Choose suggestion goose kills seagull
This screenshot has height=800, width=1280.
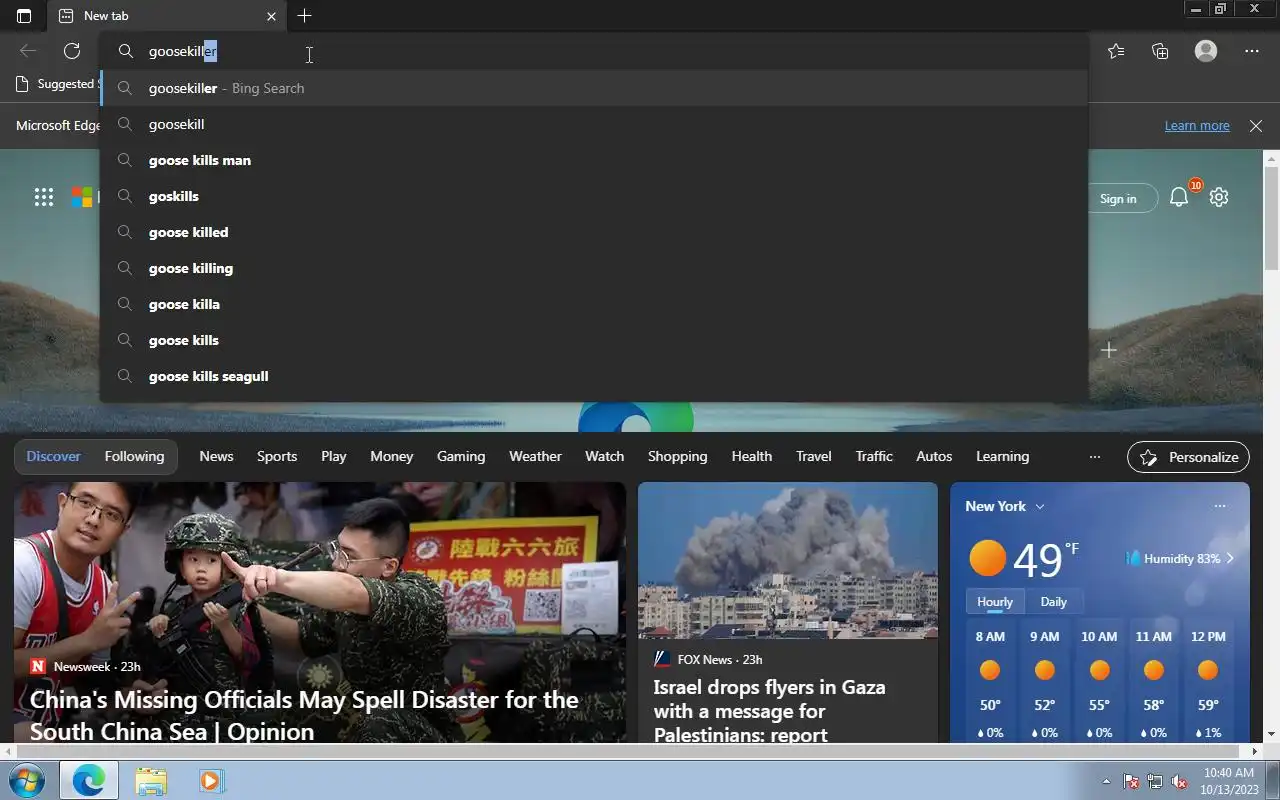[594, 376]
